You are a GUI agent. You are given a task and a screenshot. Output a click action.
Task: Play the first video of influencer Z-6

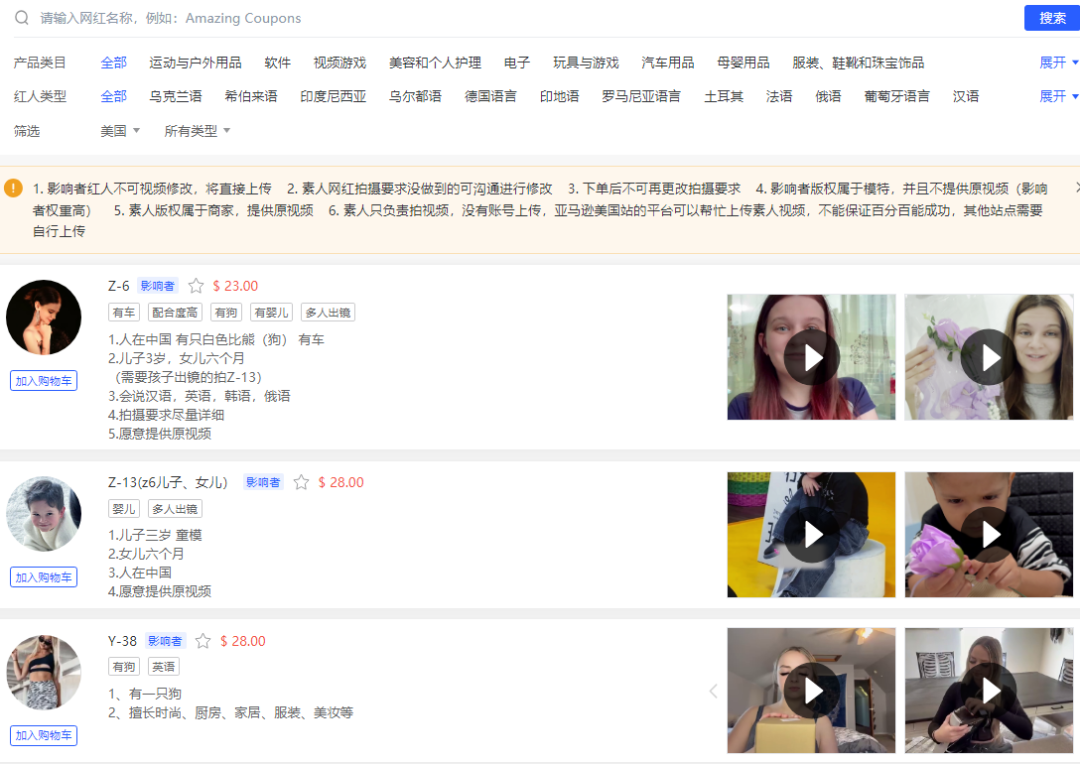(x=811, y=357)
